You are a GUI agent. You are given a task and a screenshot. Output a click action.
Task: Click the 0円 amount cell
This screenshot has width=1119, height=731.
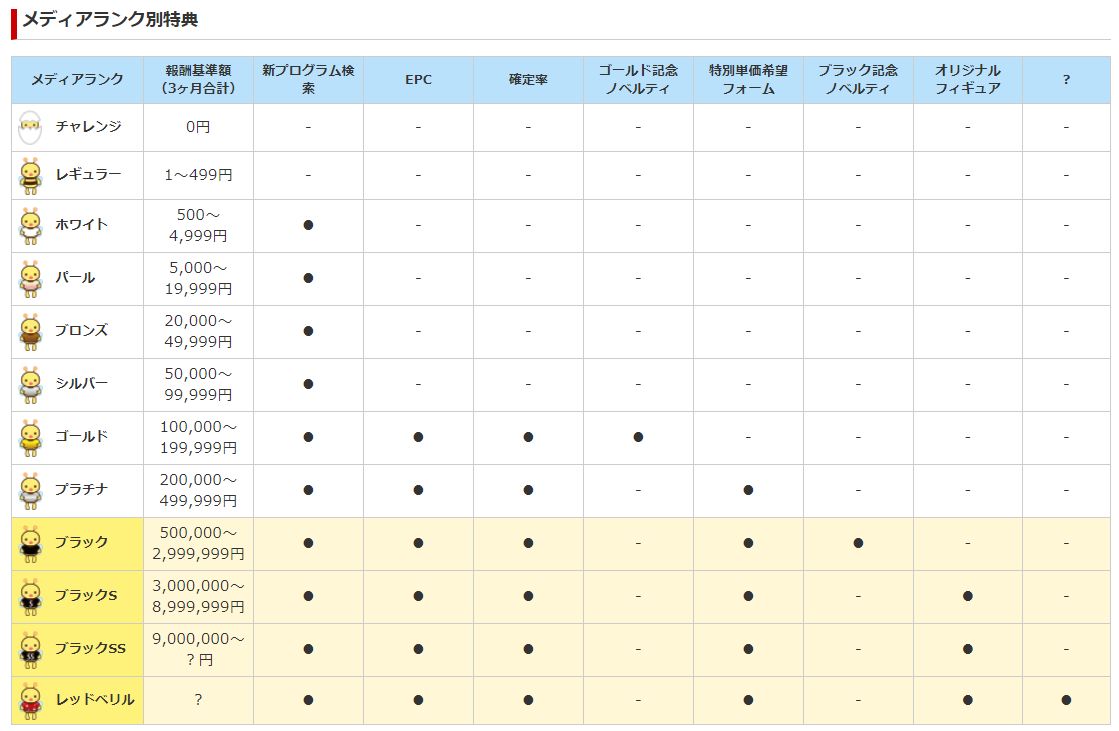pos(198,127)
